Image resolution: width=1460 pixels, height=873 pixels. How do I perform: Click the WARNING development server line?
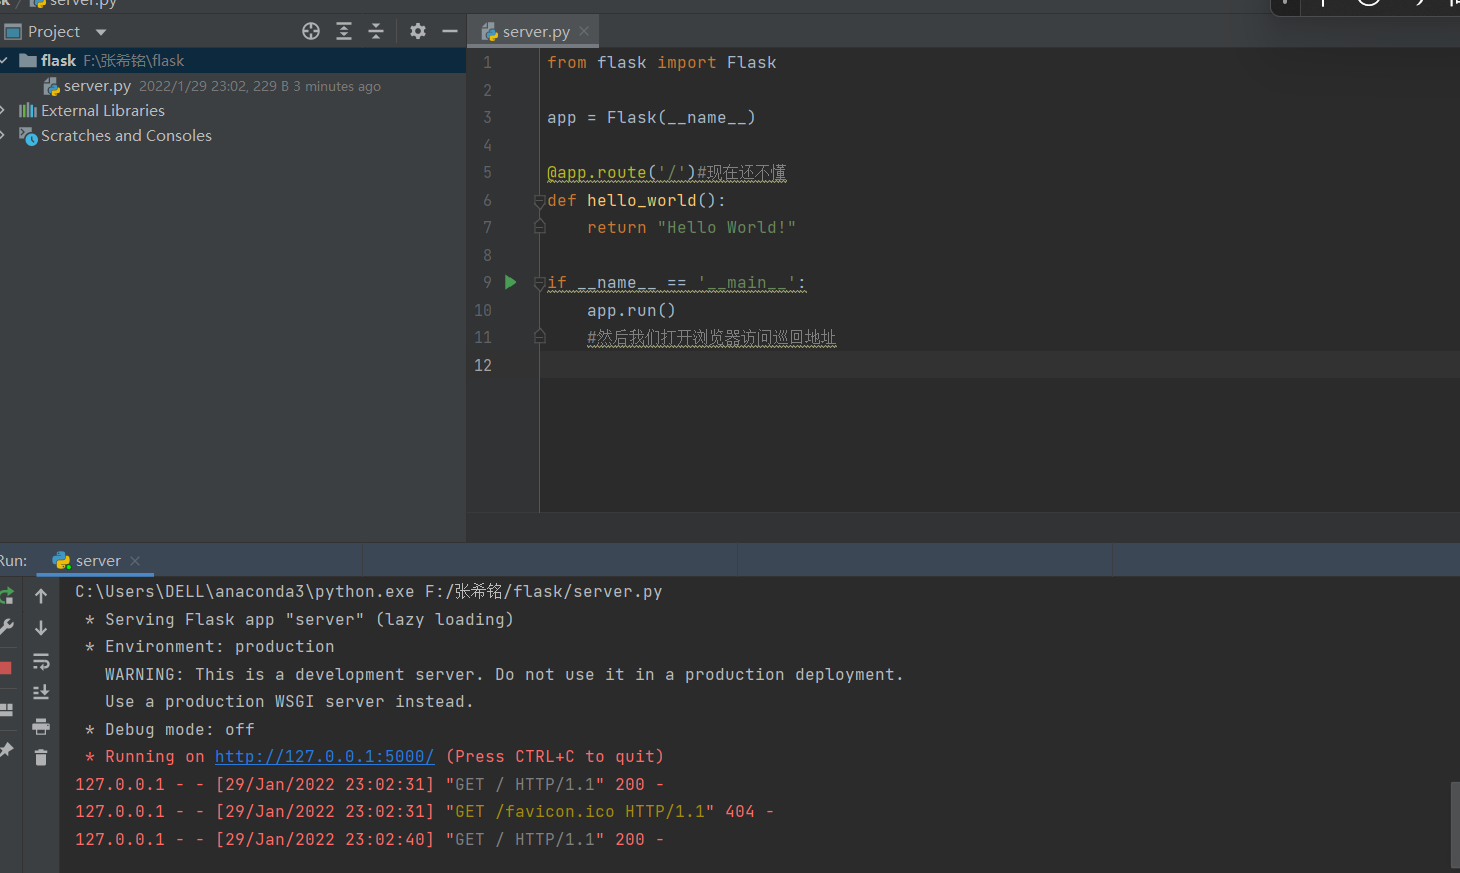pos(504,675)
